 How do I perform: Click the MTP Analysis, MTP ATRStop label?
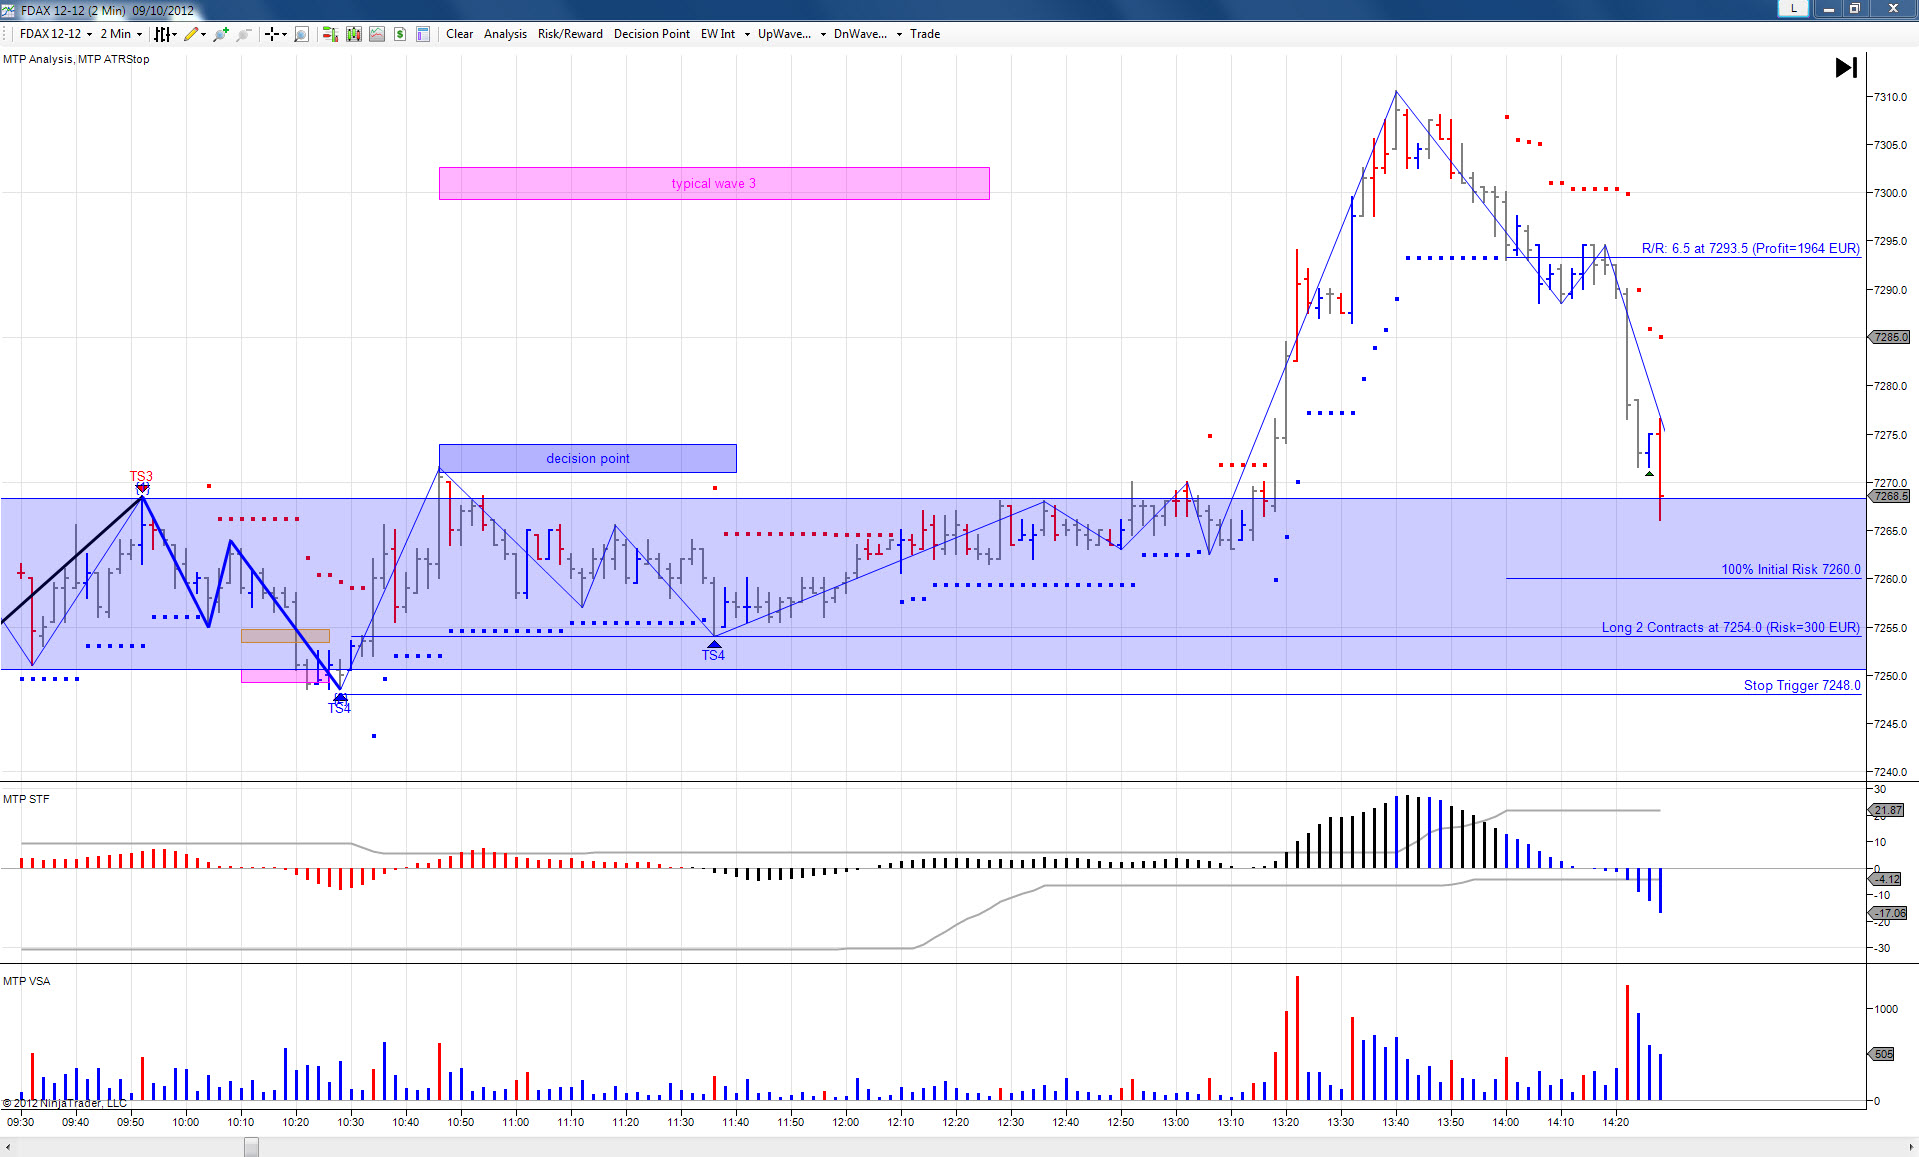pos(76,59)
